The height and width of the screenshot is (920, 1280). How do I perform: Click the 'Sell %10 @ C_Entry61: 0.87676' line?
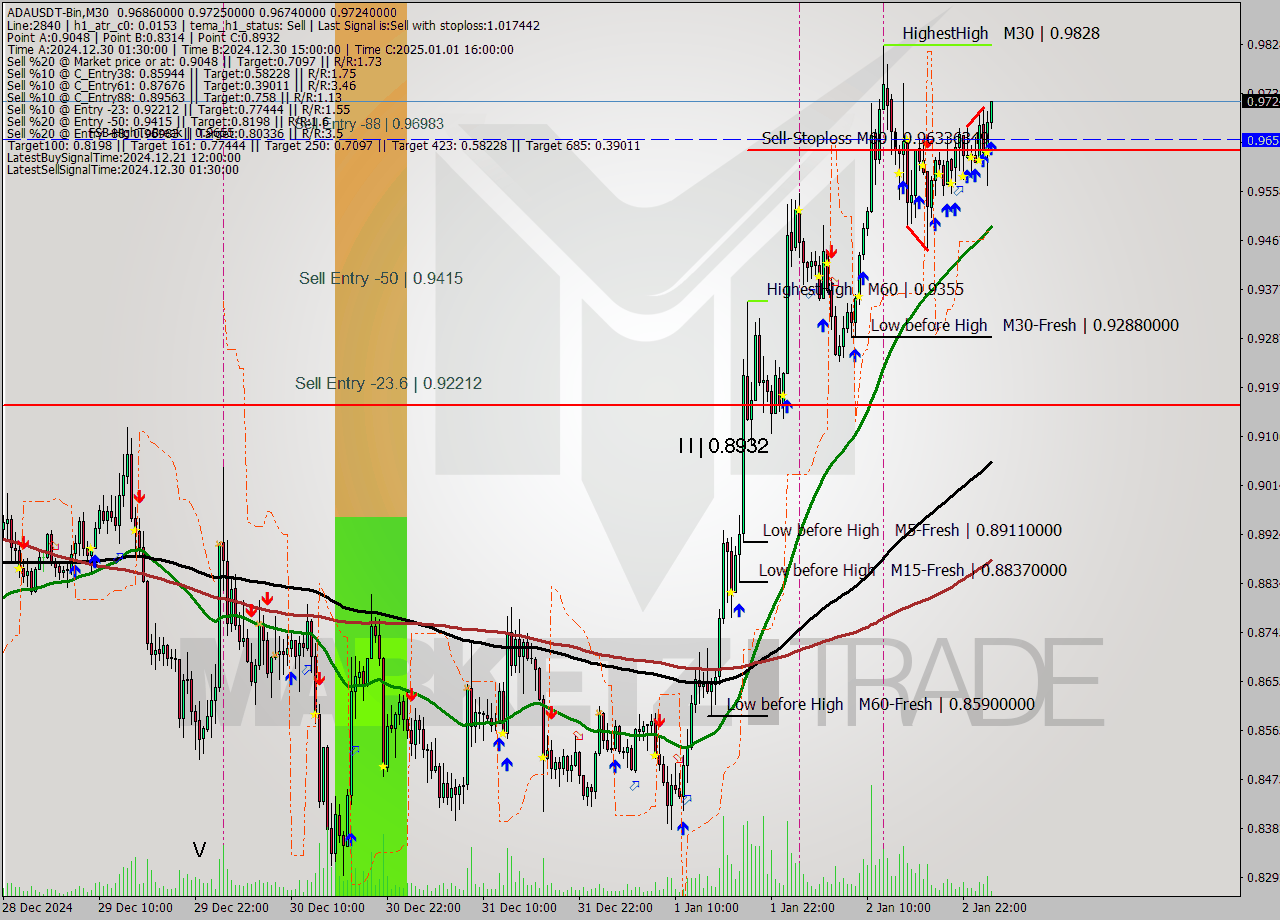click(181, 86)
